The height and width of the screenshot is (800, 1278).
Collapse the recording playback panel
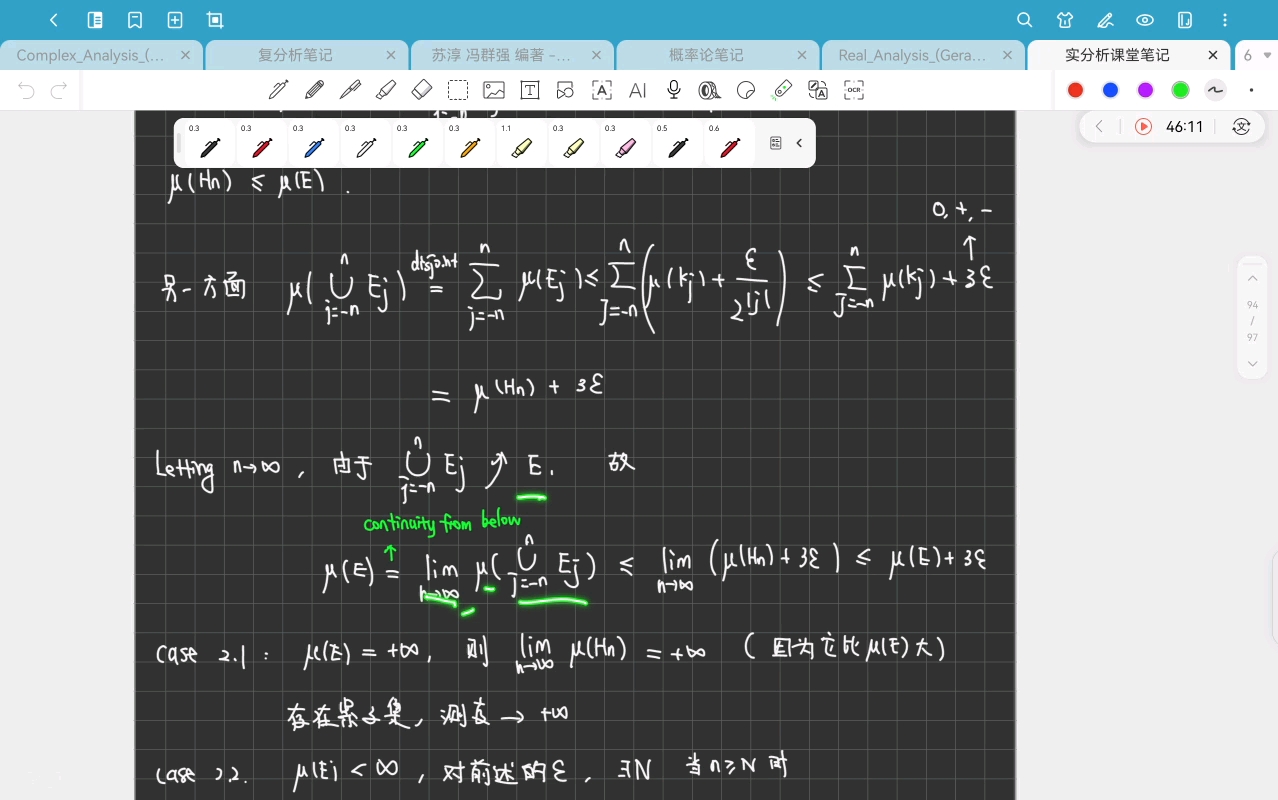click(1099, 126)
